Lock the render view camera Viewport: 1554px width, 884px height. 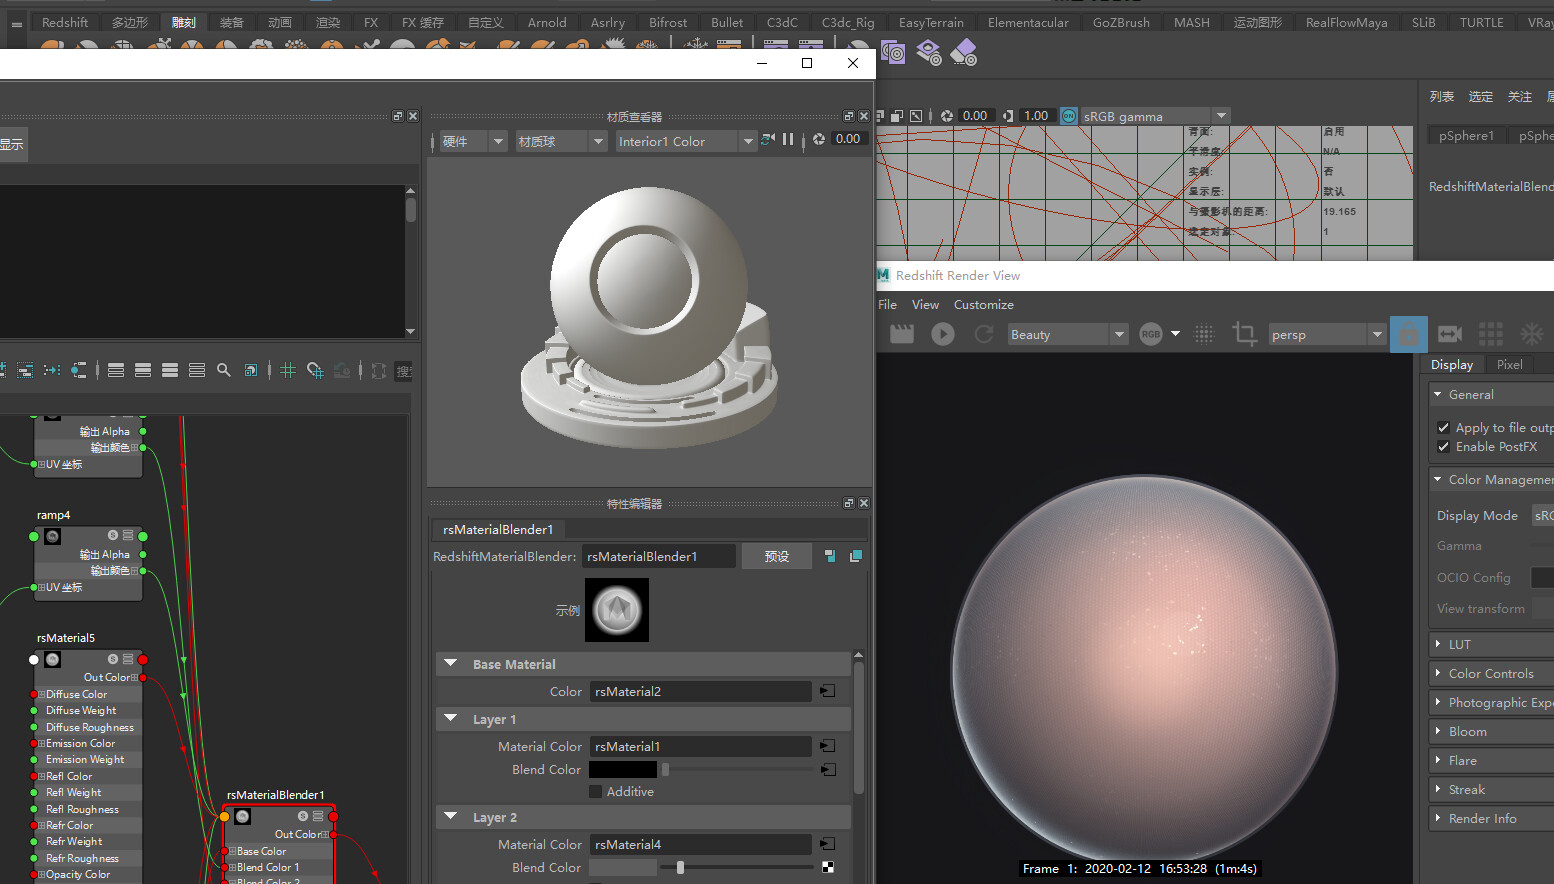coord(1408,334)
